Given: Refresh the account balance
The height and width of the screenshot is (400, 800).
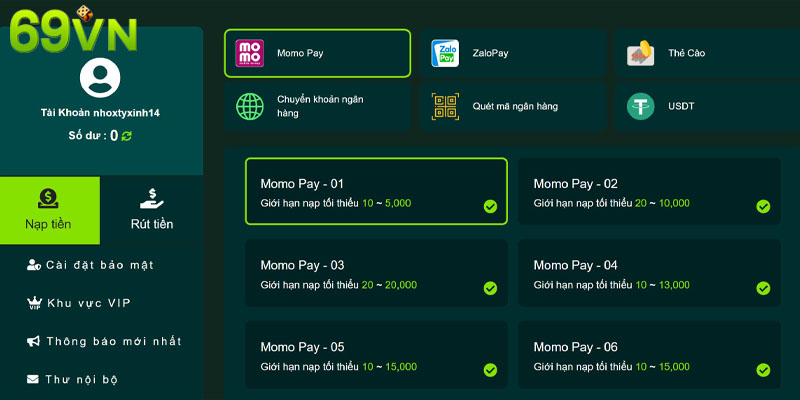Looking at the screenshot, I should 127,136.
